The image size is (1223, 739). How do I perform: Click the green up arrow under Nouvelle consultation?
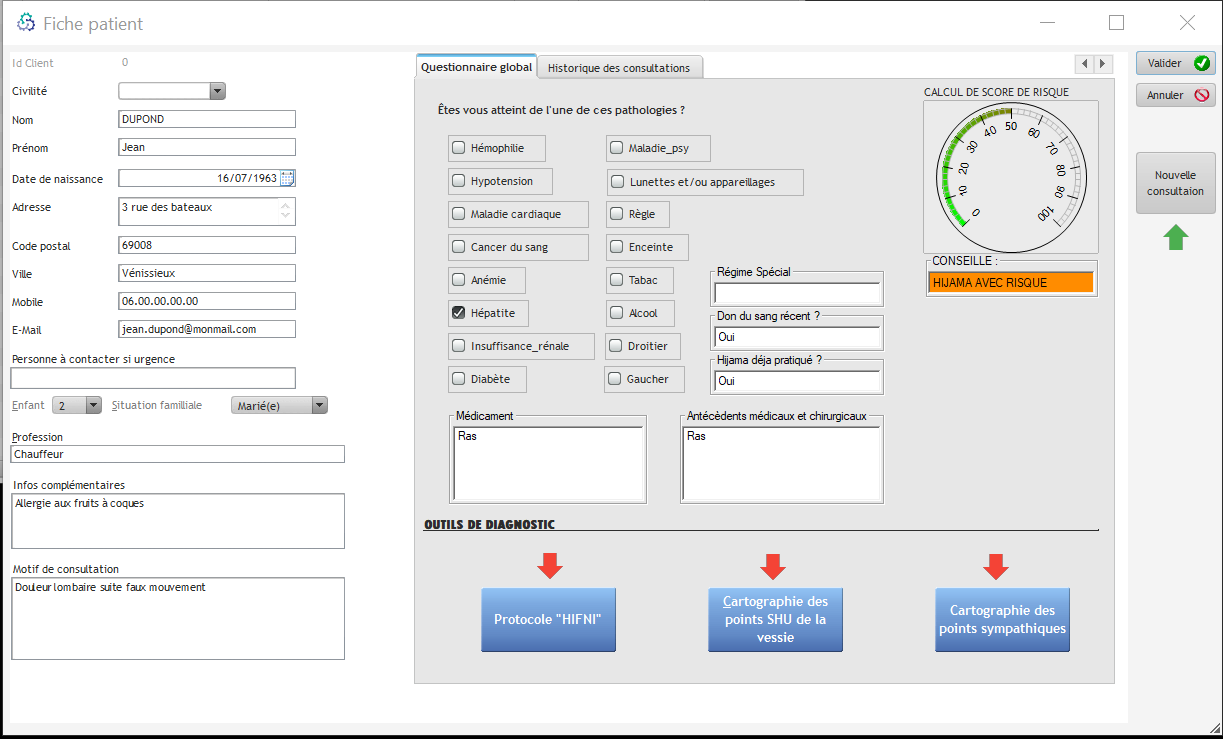click(1176, 237)
